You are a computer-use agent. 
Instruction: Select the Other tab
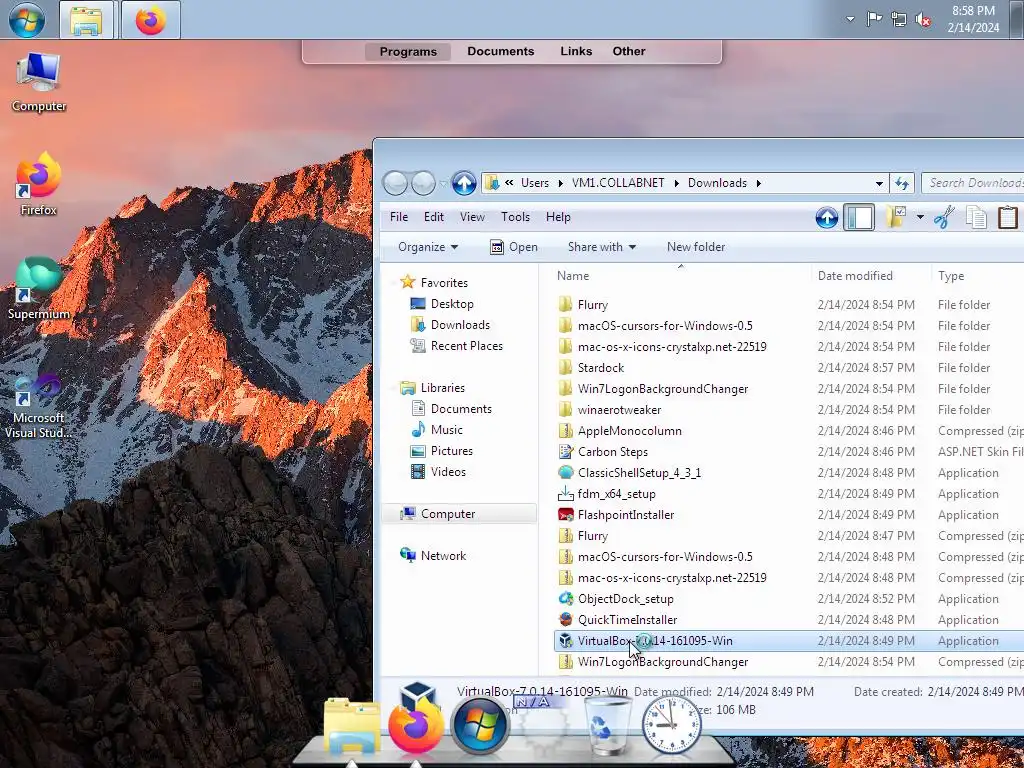629,51
